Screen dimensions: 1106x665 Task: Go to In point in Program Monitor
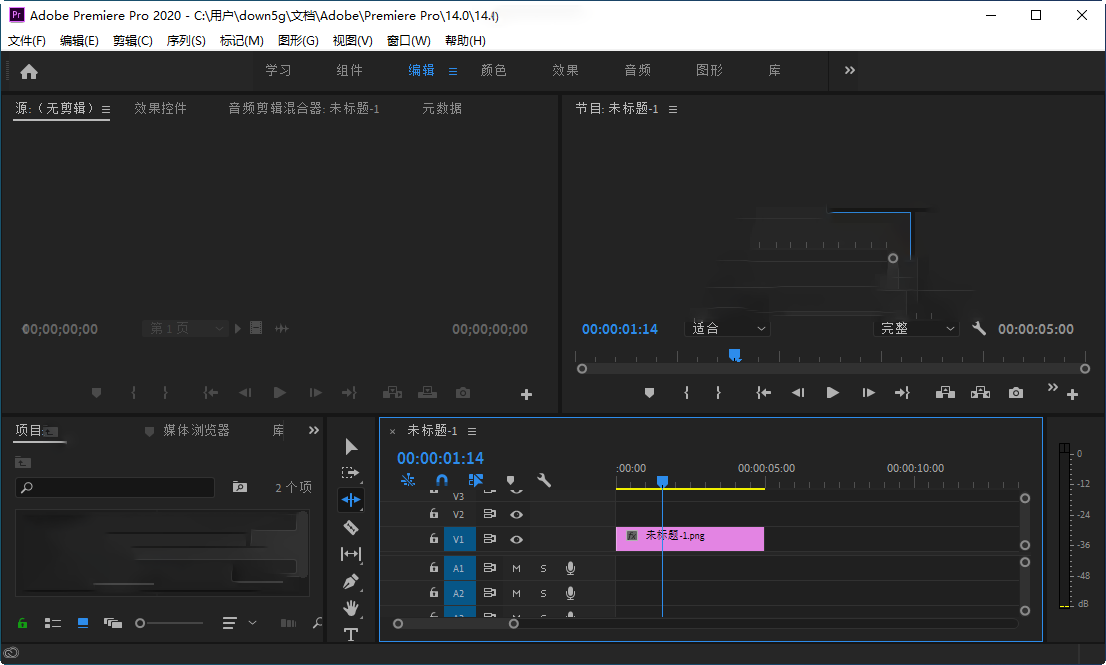click(x=763, y=393)
